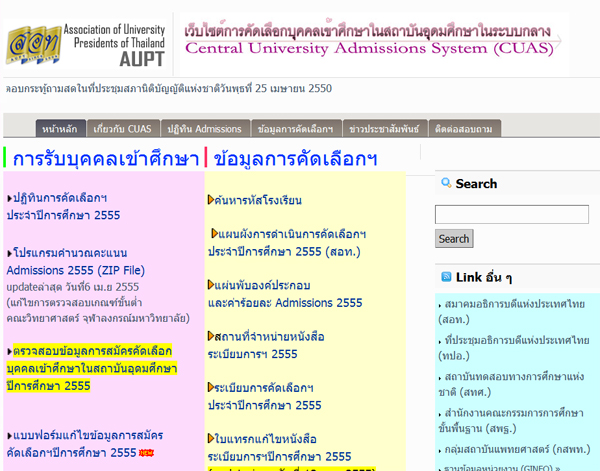Screen dimensions: 600x471
Task: Open the เกี่ยวกับ CUAS tab
Action: [121, 129]
